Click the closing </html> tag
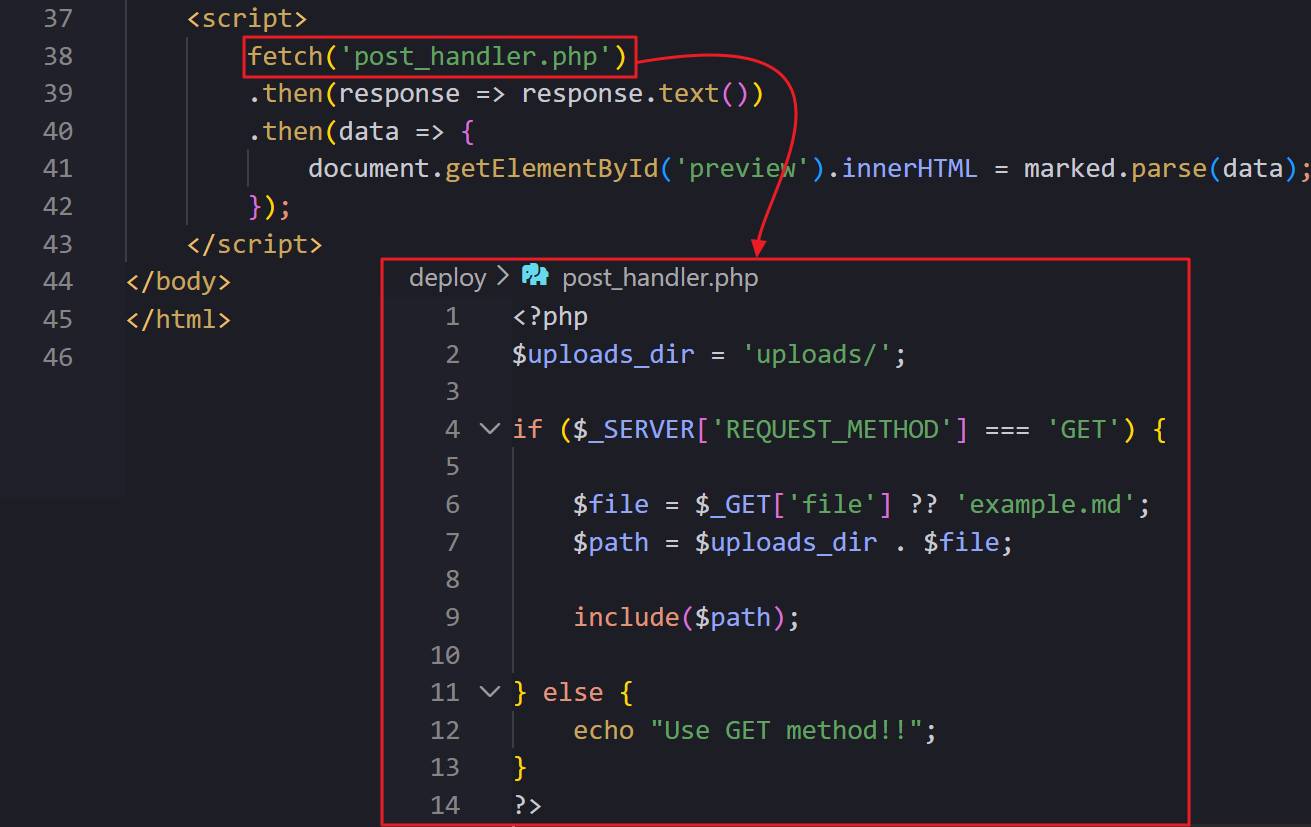Viewport: 1311px width, 827px height. [178, 319]
